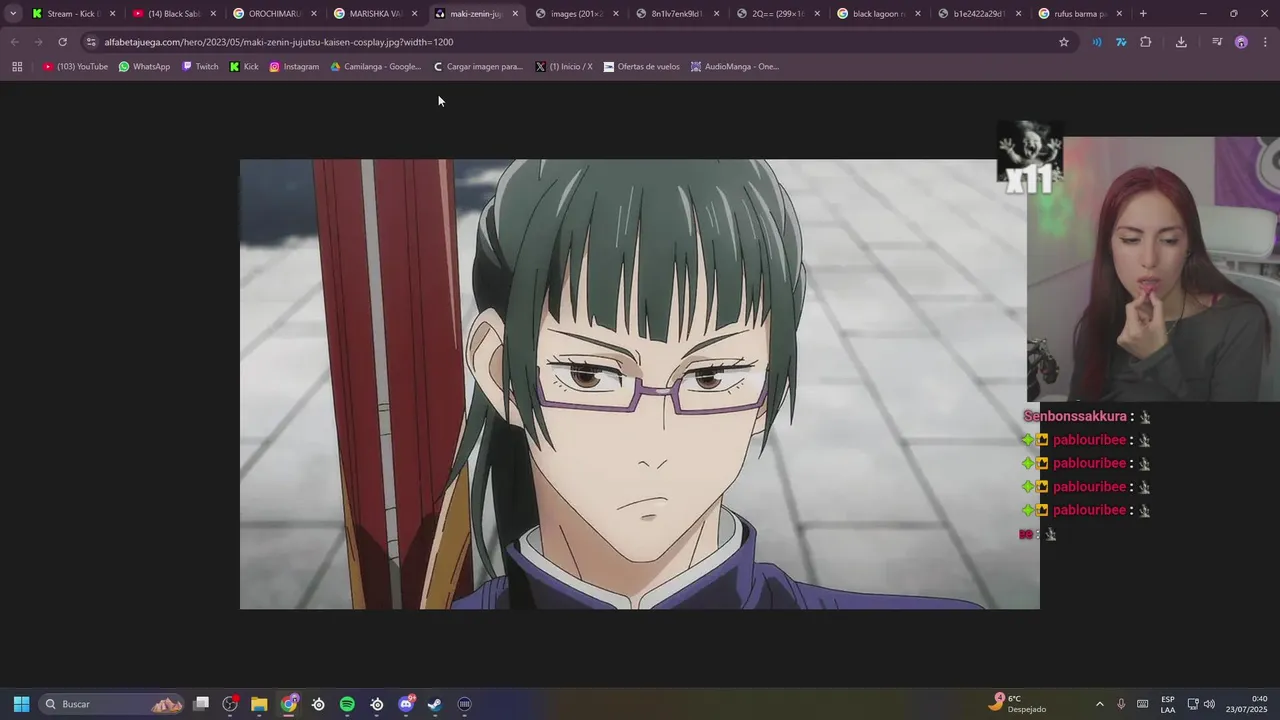Open Steam from the taskbar
The image size is (1280, 720).
pos(435,704)
